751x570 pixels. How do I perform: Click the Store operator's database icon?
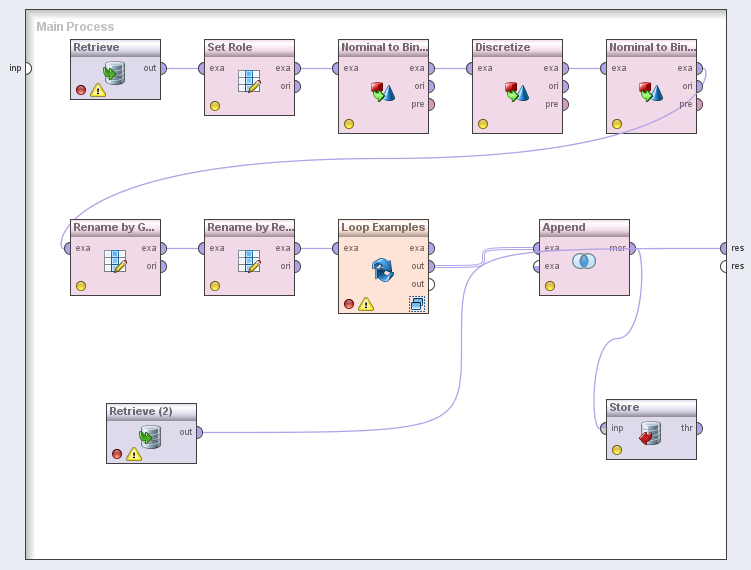click(x=650, y=433)
